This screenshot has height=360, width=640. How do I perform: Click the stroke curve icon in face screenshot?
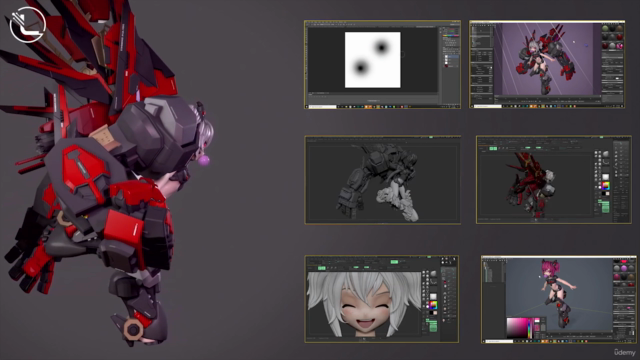[x=433, y=282]
